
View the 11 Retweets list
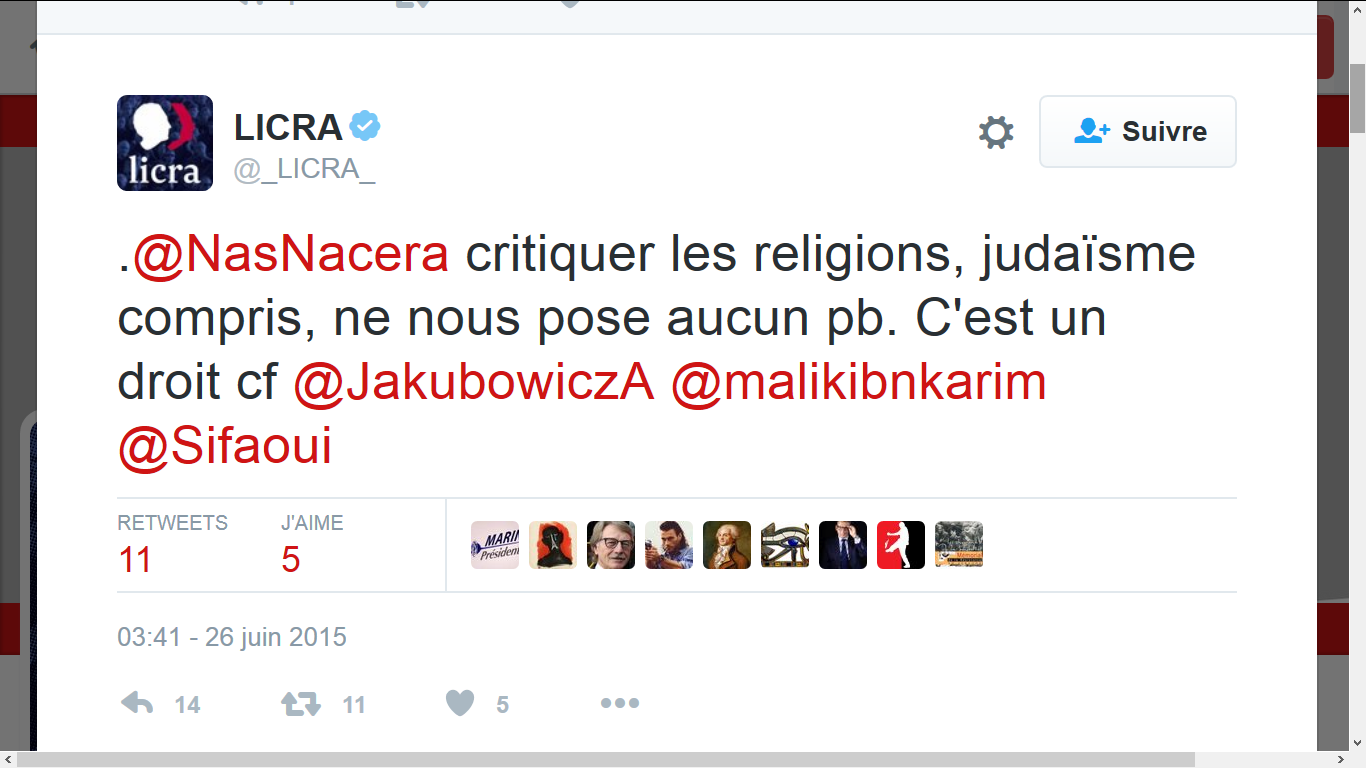click(x=173, y=545)
